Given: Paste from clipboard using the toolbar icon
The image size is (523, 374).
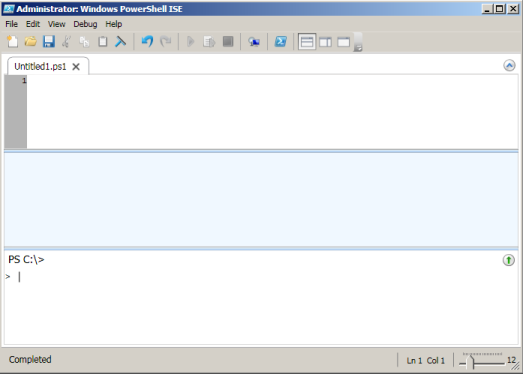Looking at the screenshot, I should tap(103, 42).
